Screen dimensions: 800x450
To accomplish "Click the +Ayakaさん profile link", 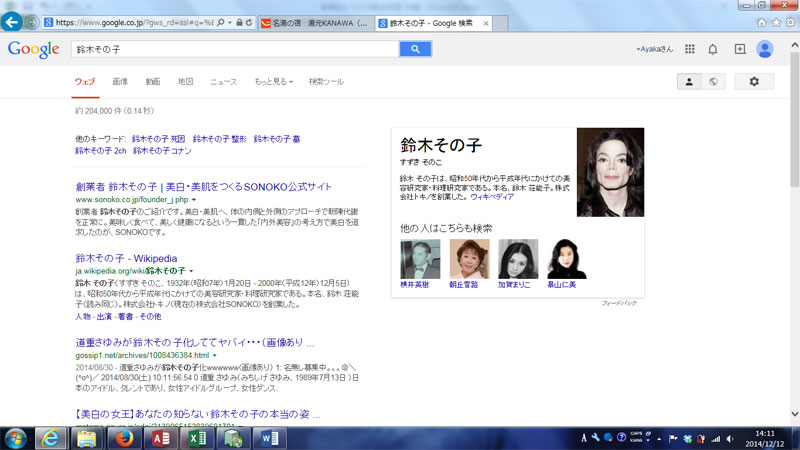I will [x=654, y=49].
